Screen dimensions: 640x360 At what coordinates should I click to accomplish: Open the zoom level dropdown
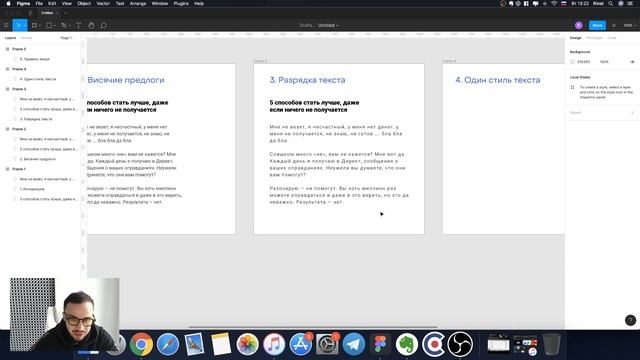click(629, 25)
